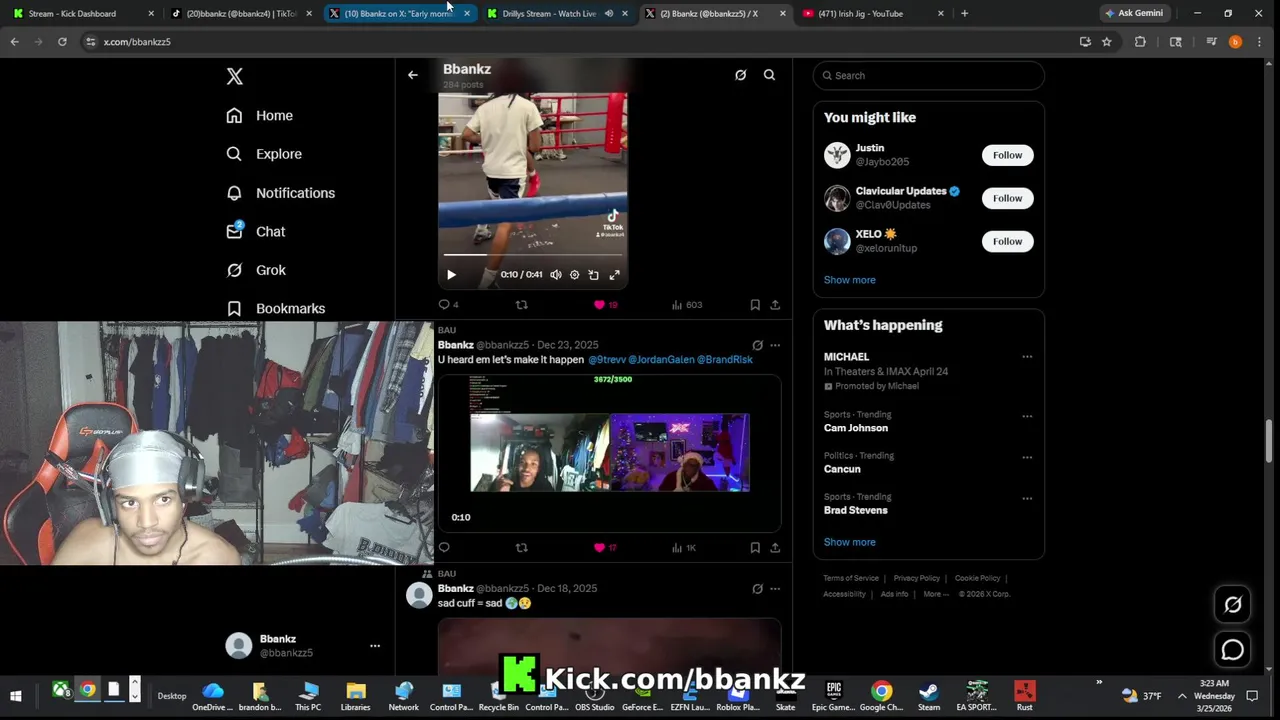Open account menu dots beside @bbankzz5
1280x720 pixels.
tap(375, 646)
